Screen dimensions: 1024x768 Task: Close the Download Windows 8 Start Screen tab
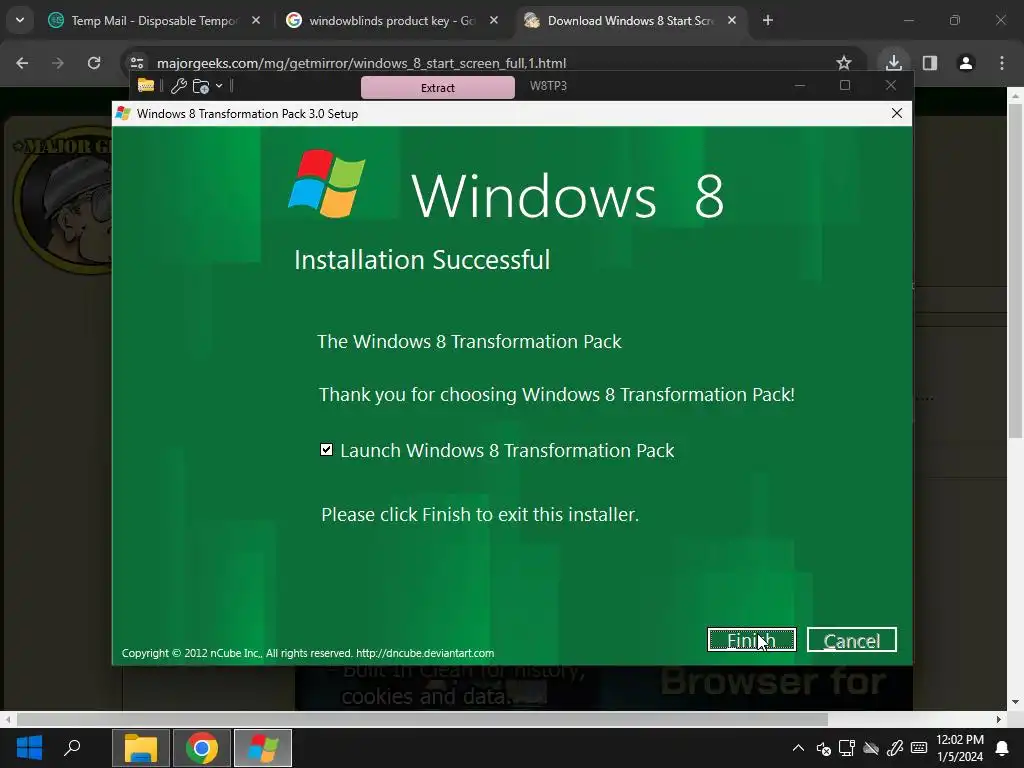coord(731,21)
